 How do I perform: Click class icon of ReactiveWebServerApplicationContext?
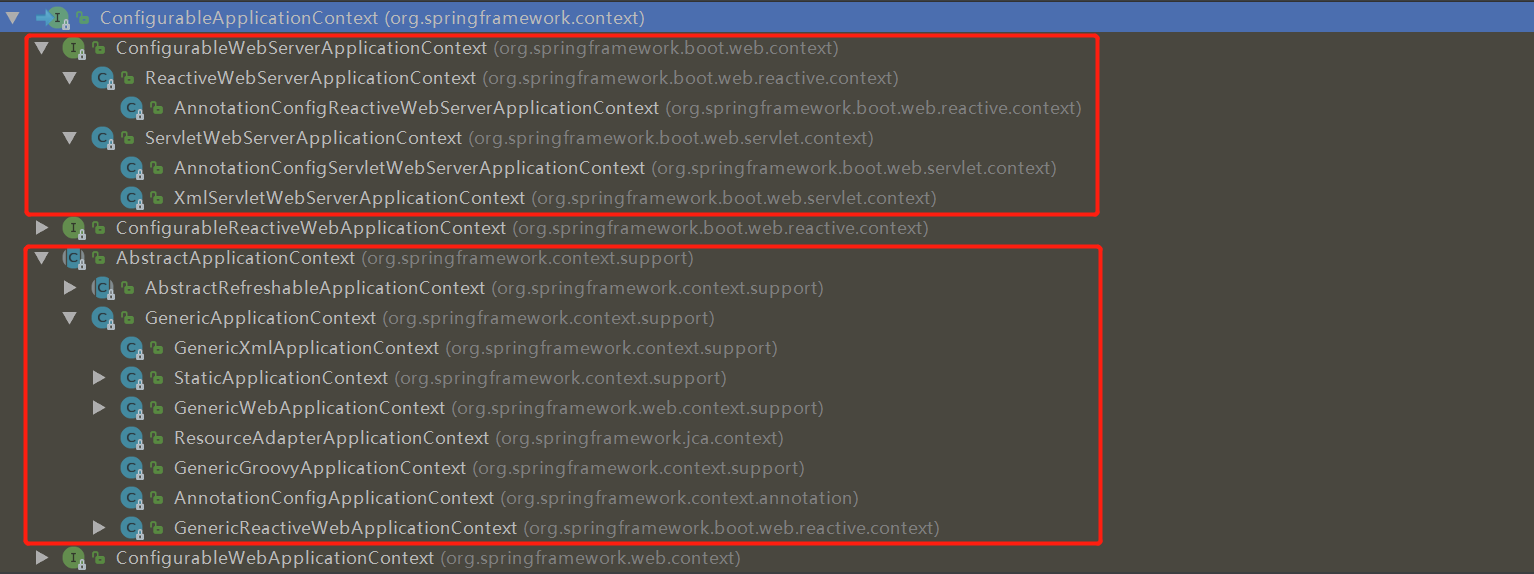(102, 78)
